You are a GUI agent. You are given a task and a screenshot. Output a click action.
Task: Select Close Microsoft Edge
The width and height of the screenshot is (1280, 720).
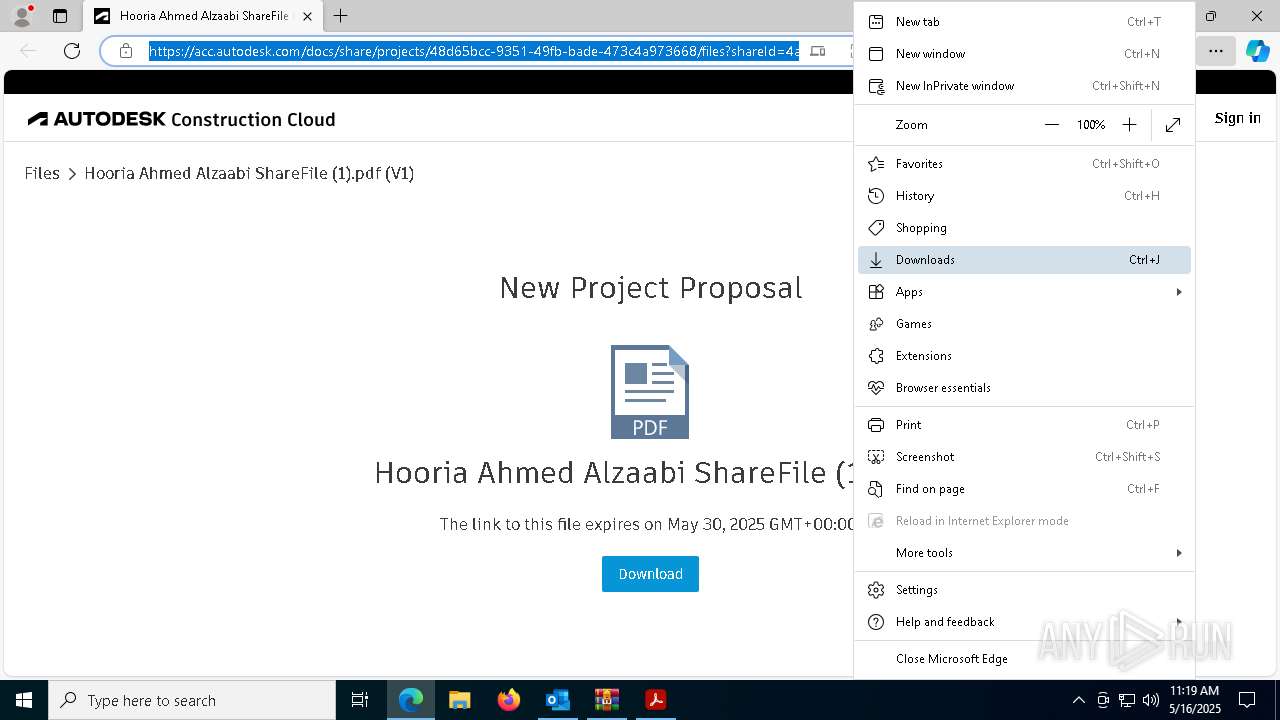pyautogui.click(x=1024, y=659)
